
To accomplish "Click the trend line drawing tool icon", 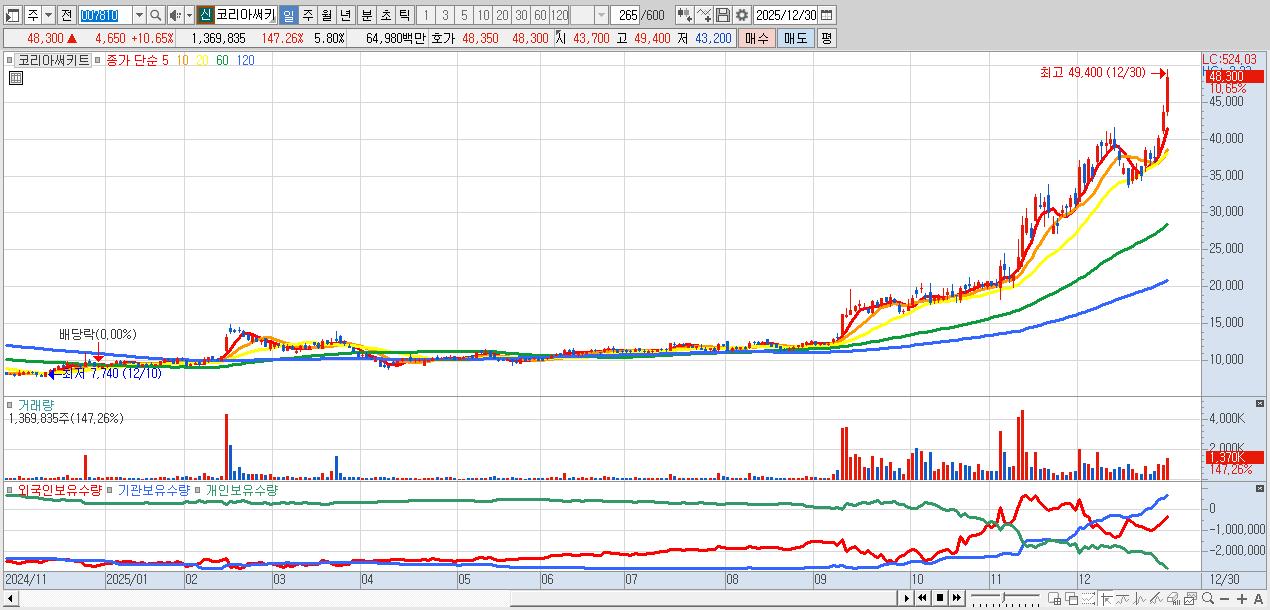I will pos(1157,598).
